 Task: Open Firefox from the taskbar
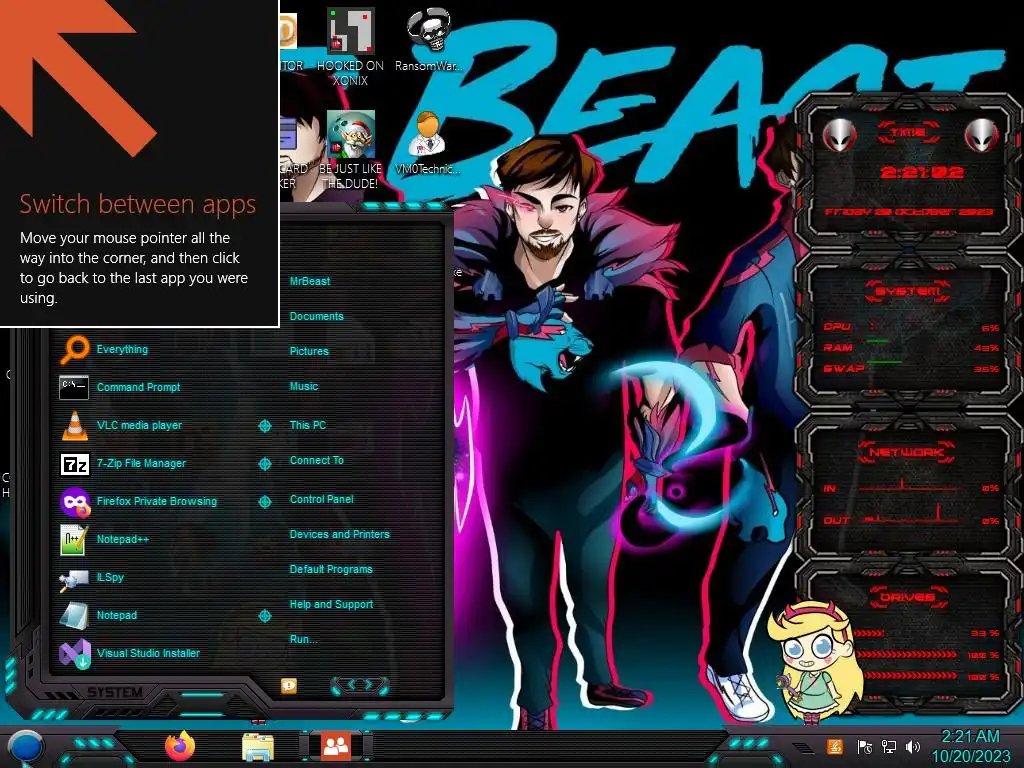pos(180,746)
